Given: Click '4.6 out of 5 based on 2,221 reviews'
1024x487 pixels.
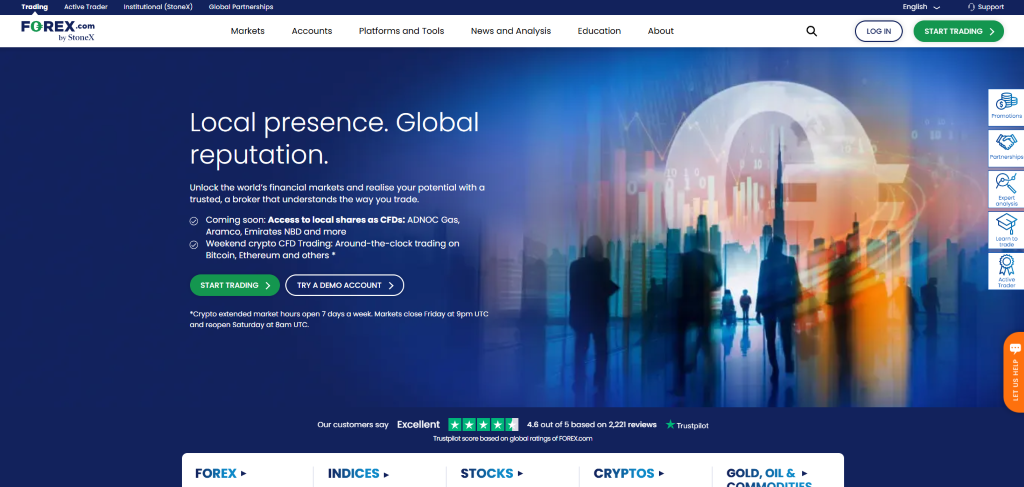Looking at the screenshot, I should coord(591,424).
